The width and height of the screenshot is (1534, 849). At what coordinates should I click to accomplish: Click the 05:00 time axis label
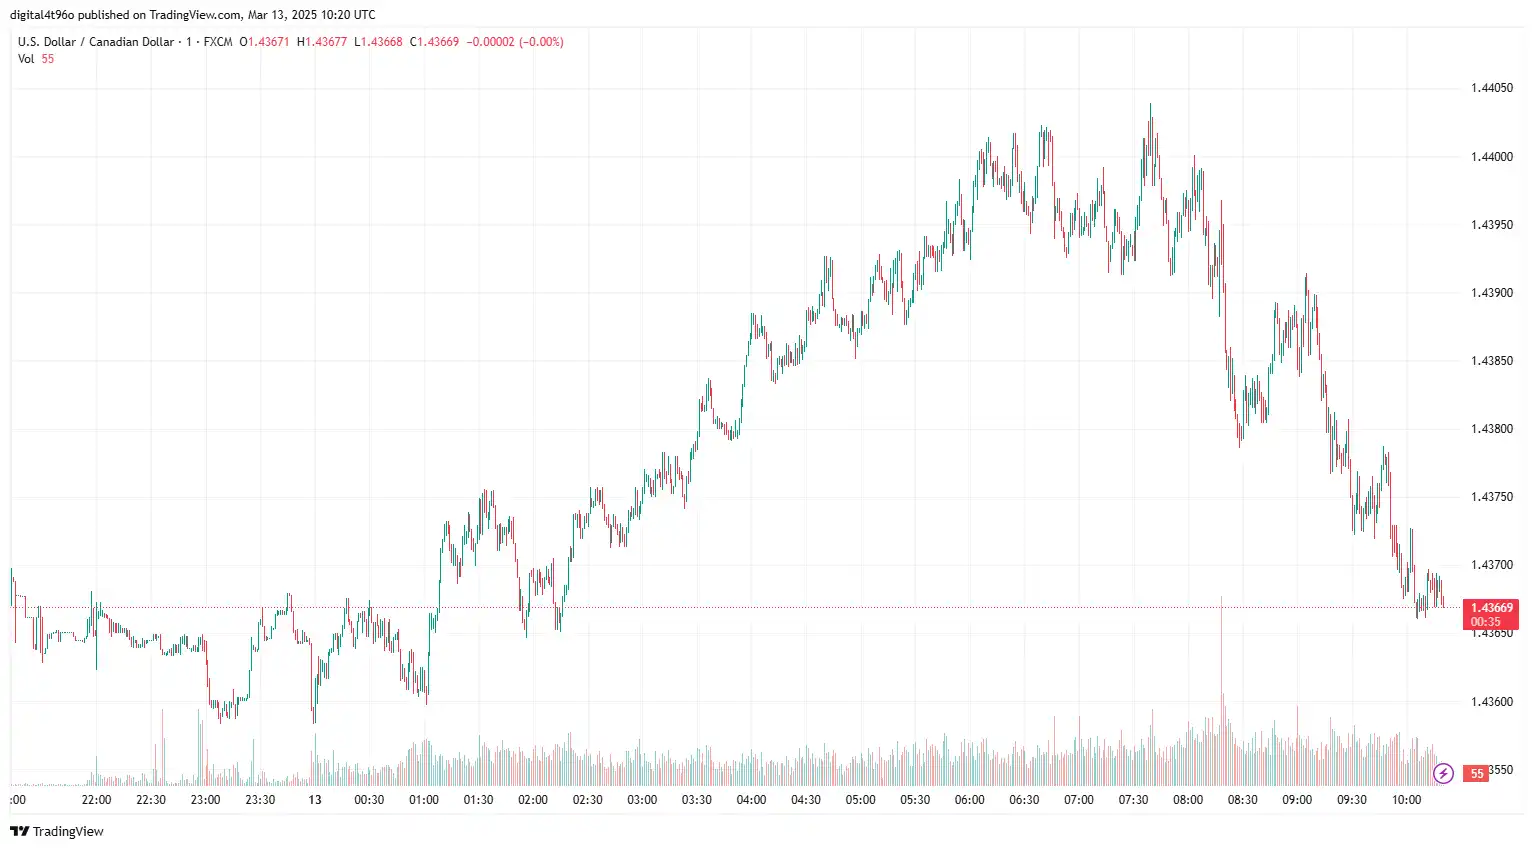(x=860, y=800)
